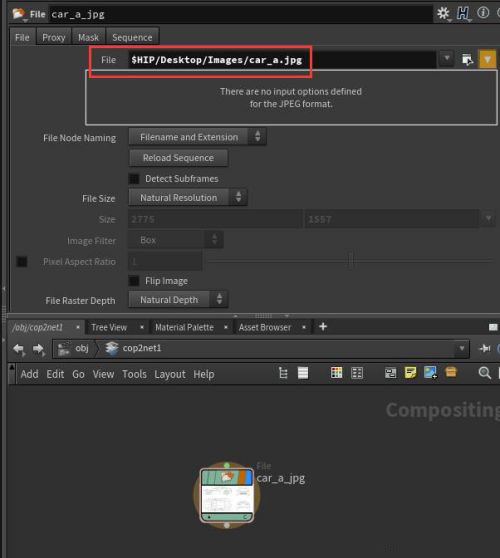This screenshot has height=558, width=500.
Task: Enable the Detect Subframes checkbox
Action: (x=134, y=178)
